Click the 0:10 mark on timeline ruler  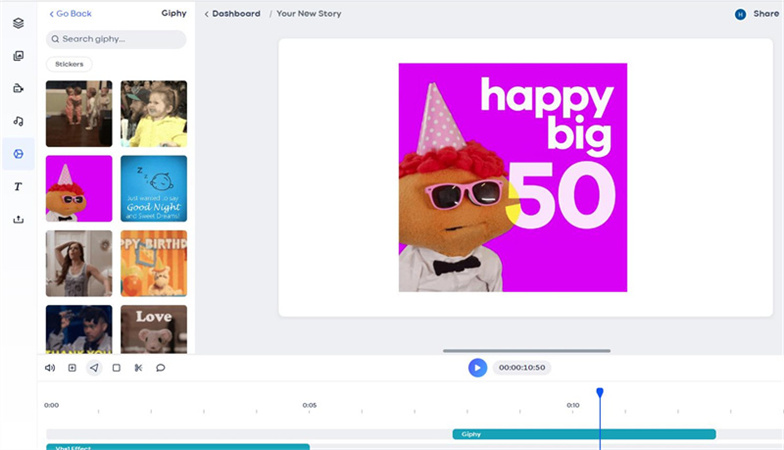[573, 405]
